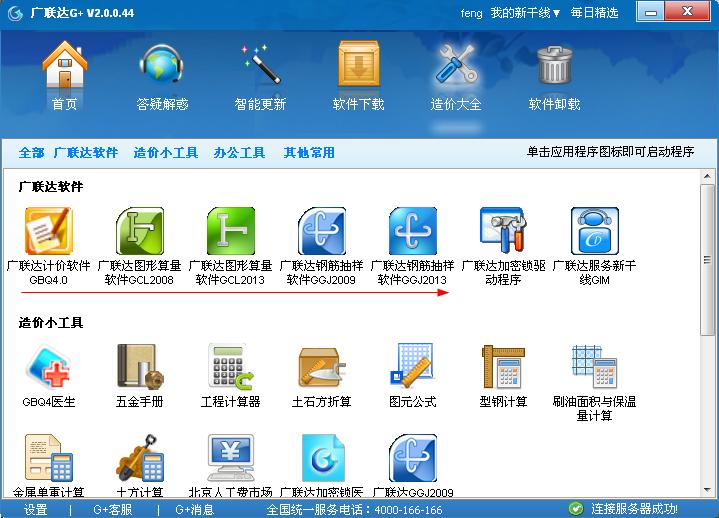Screen dimensions: 719x518
Task: Launch 智能更新 magic wand icon
Action: (260, 65)
